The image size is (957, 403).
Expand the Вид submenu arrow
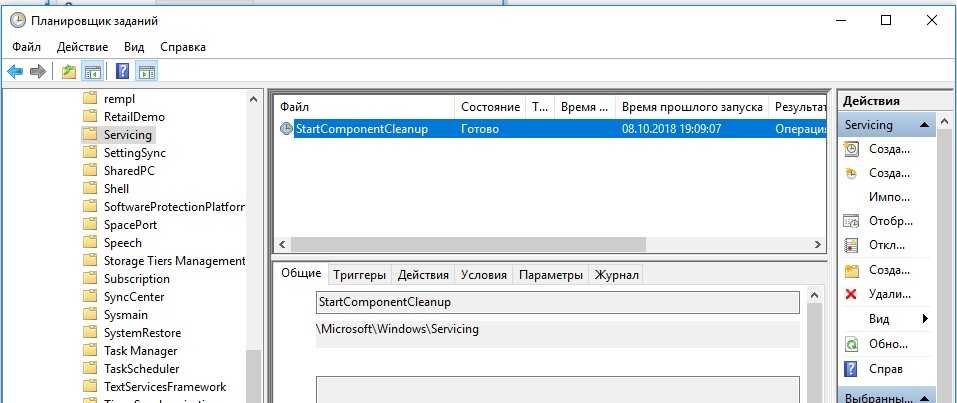(925, 319)
